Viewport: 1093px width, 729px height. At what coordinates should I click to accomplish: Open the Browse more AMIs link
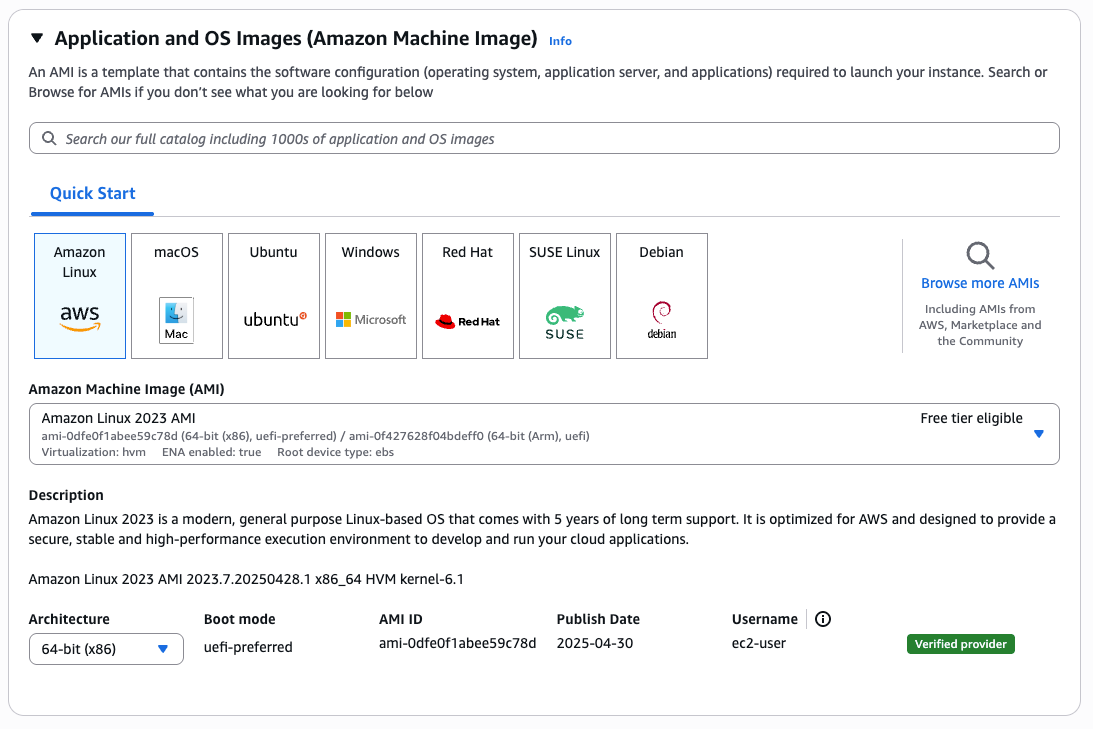[980, 283]
